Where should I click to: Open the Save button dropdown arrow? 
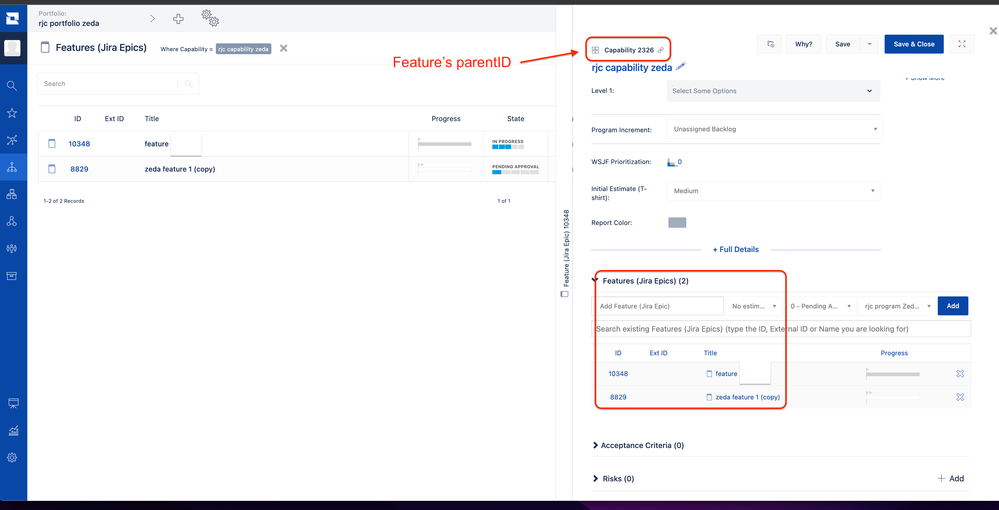coord(869,44)
